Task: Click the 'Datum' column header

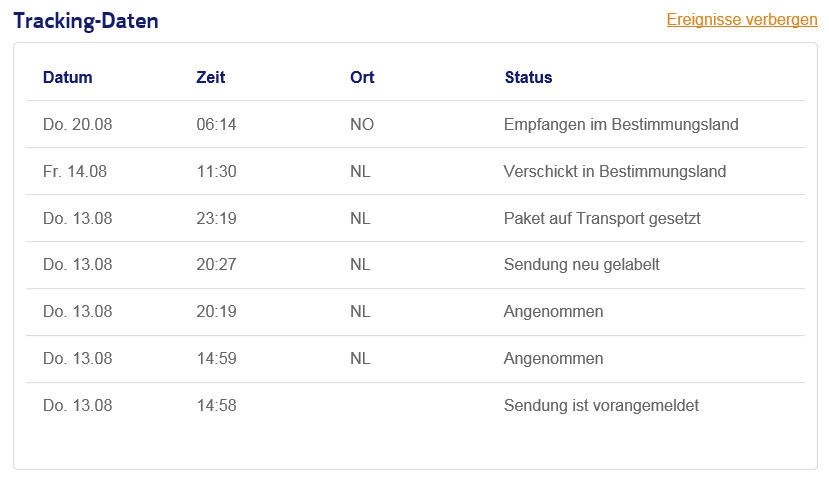Action: tap(67, 77)
